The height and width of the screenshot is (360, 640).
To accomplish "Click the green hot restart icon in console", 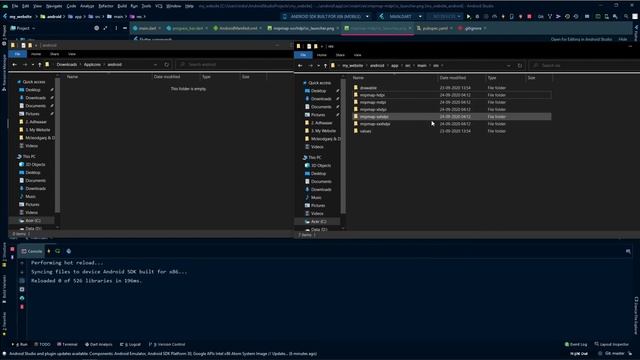I will (x=58, y=251).
